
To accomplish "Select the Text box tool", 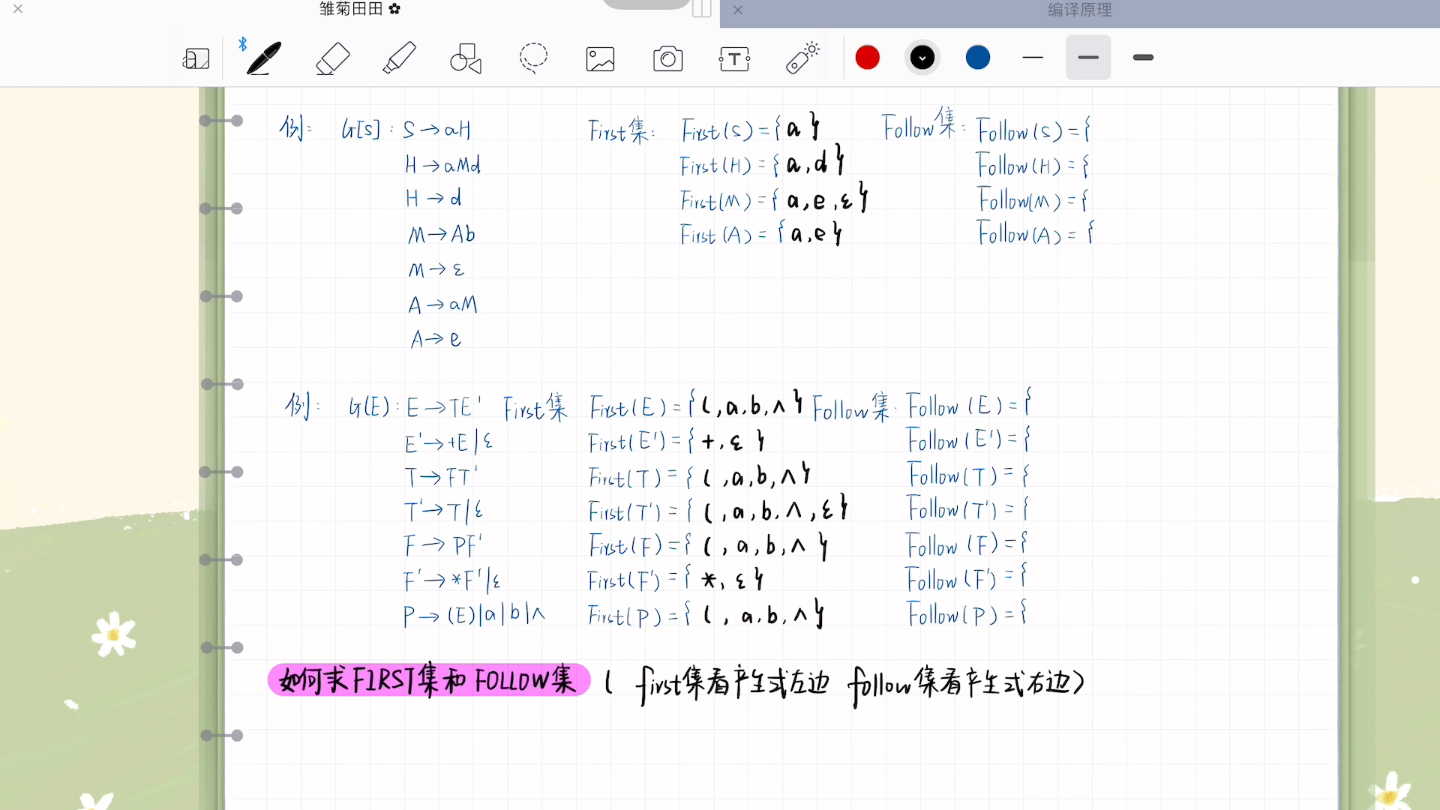I will click(734, 59).
